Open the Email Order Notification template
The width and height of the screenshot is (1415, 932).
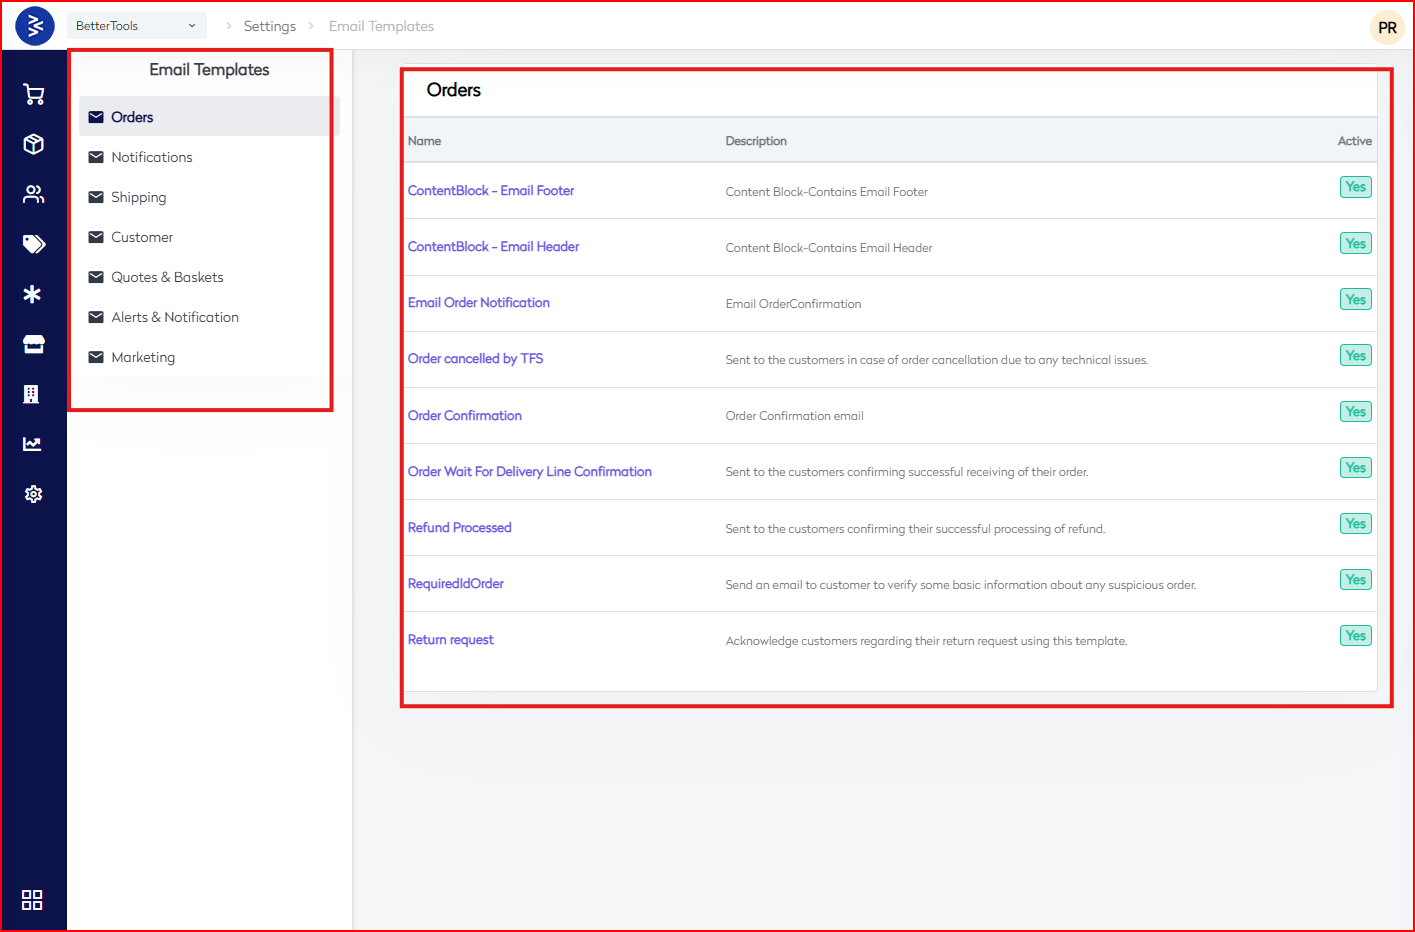coord(478,302)
